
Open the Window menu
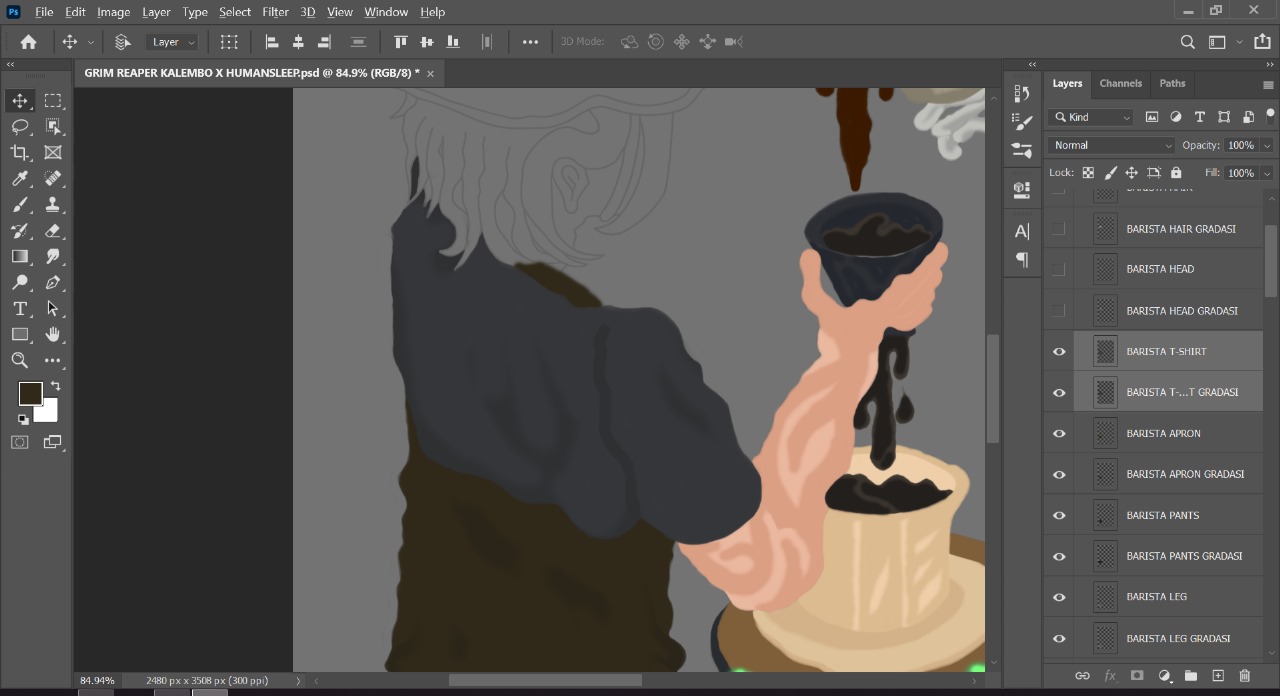(386, 12)
